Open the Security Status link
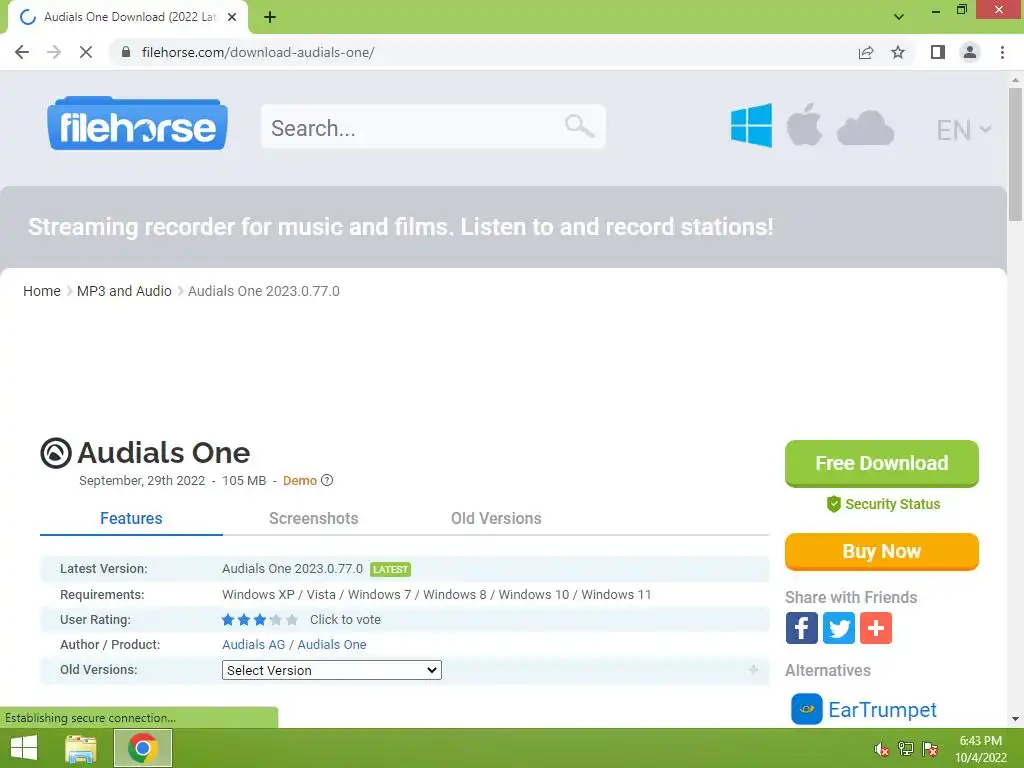1024x768 pixels. click(892, 504)
